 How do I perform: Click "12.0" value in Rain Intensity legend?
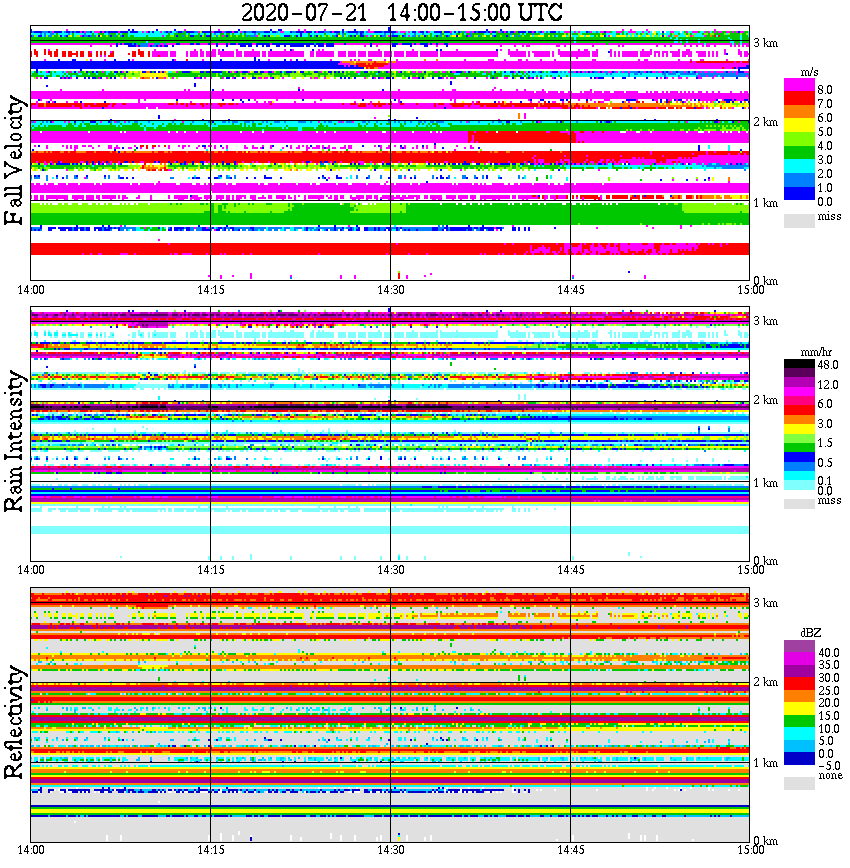pos(828,384)
